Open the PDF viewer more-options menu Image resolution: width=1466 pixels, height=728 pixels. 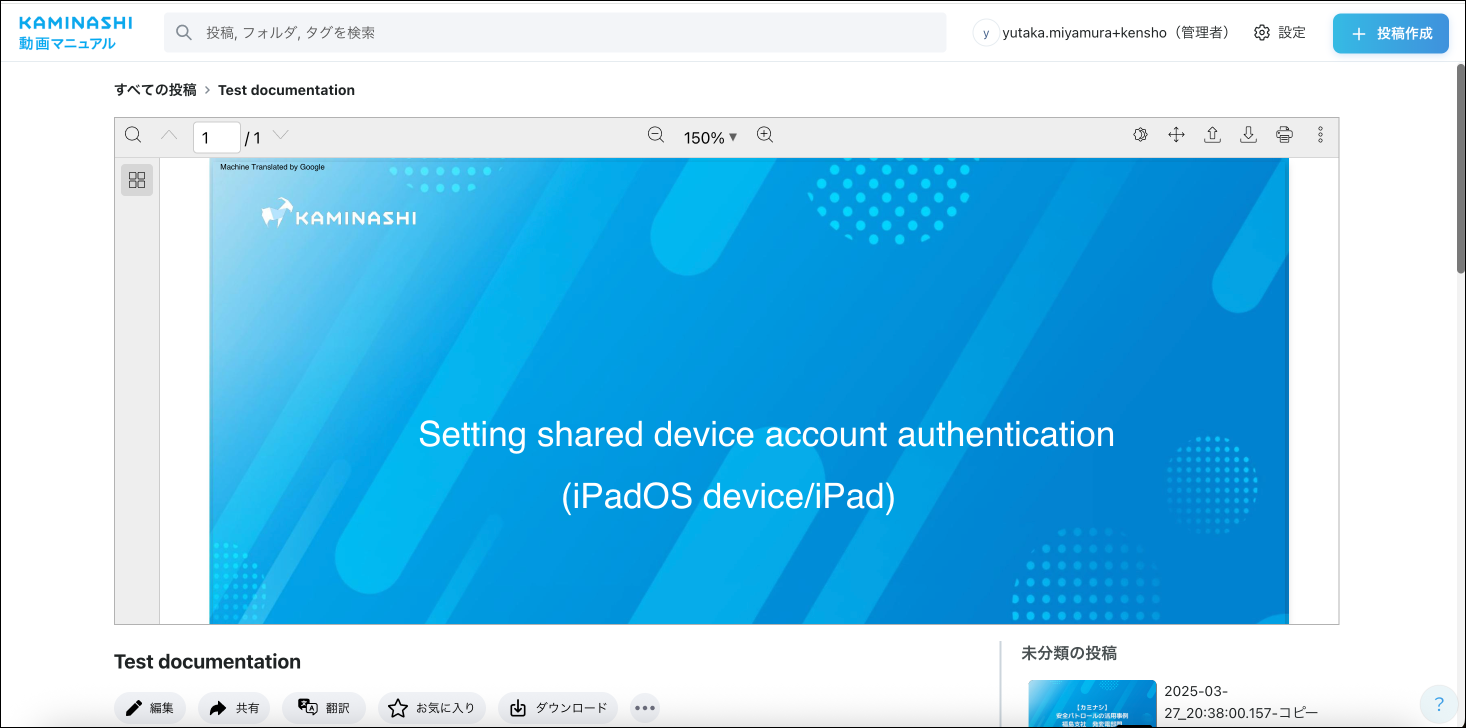tap(1321, 135)
